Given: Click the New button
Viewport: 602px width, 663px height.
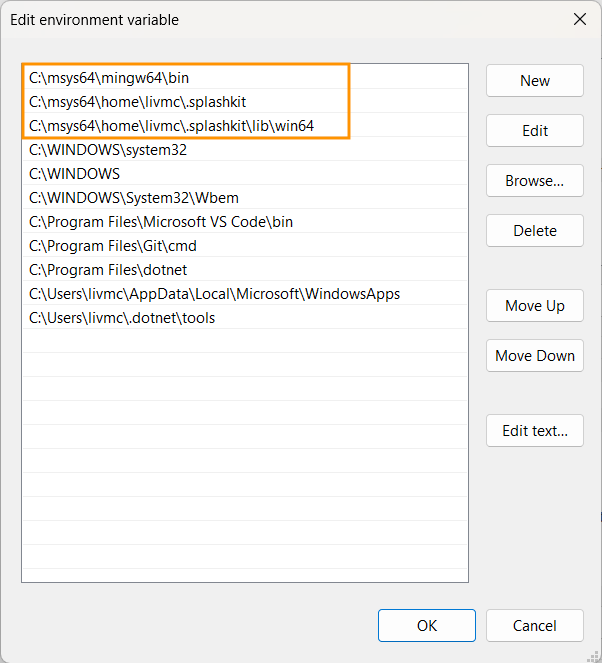Looking at the screenshot, I should coord(534,81).
